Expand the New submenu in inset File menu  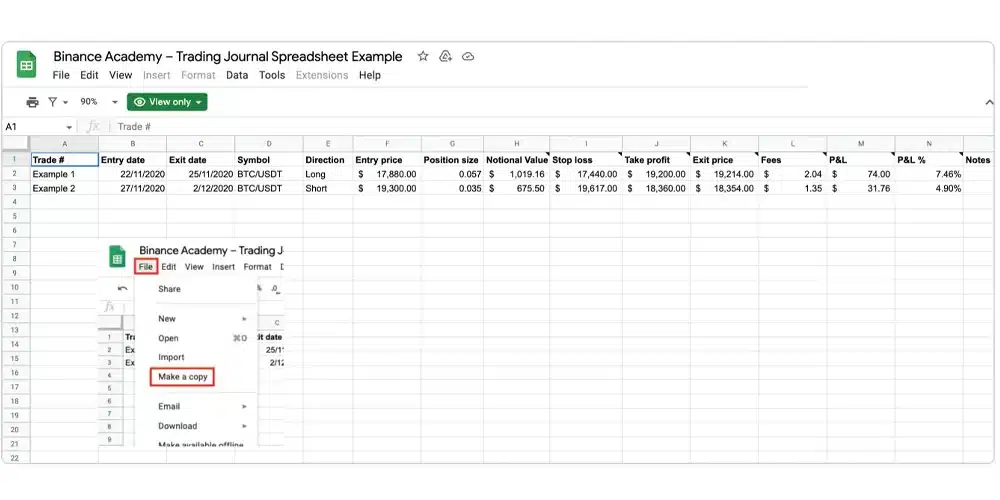244,319
